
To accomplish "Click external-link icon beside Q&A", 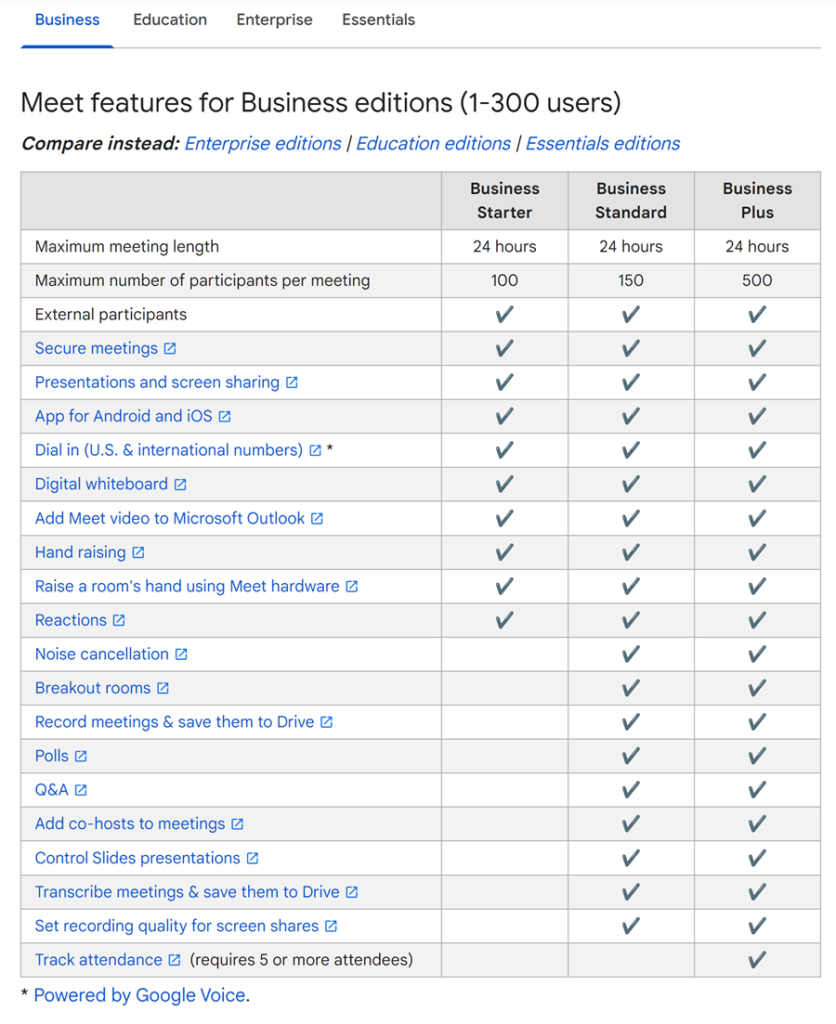I will pos(80,790).
